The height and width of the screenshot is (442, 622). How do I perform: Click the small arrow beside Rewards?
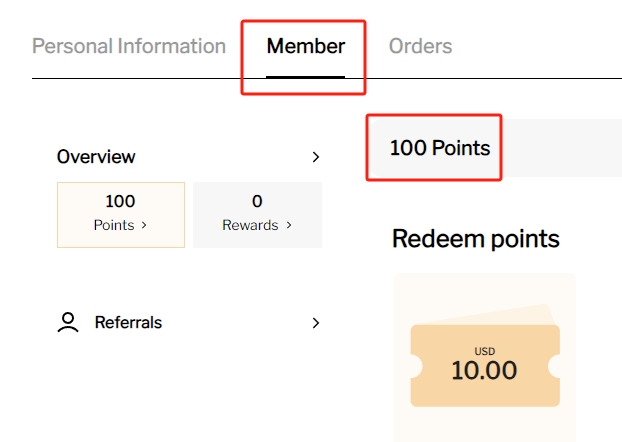[x=289, y=226]
